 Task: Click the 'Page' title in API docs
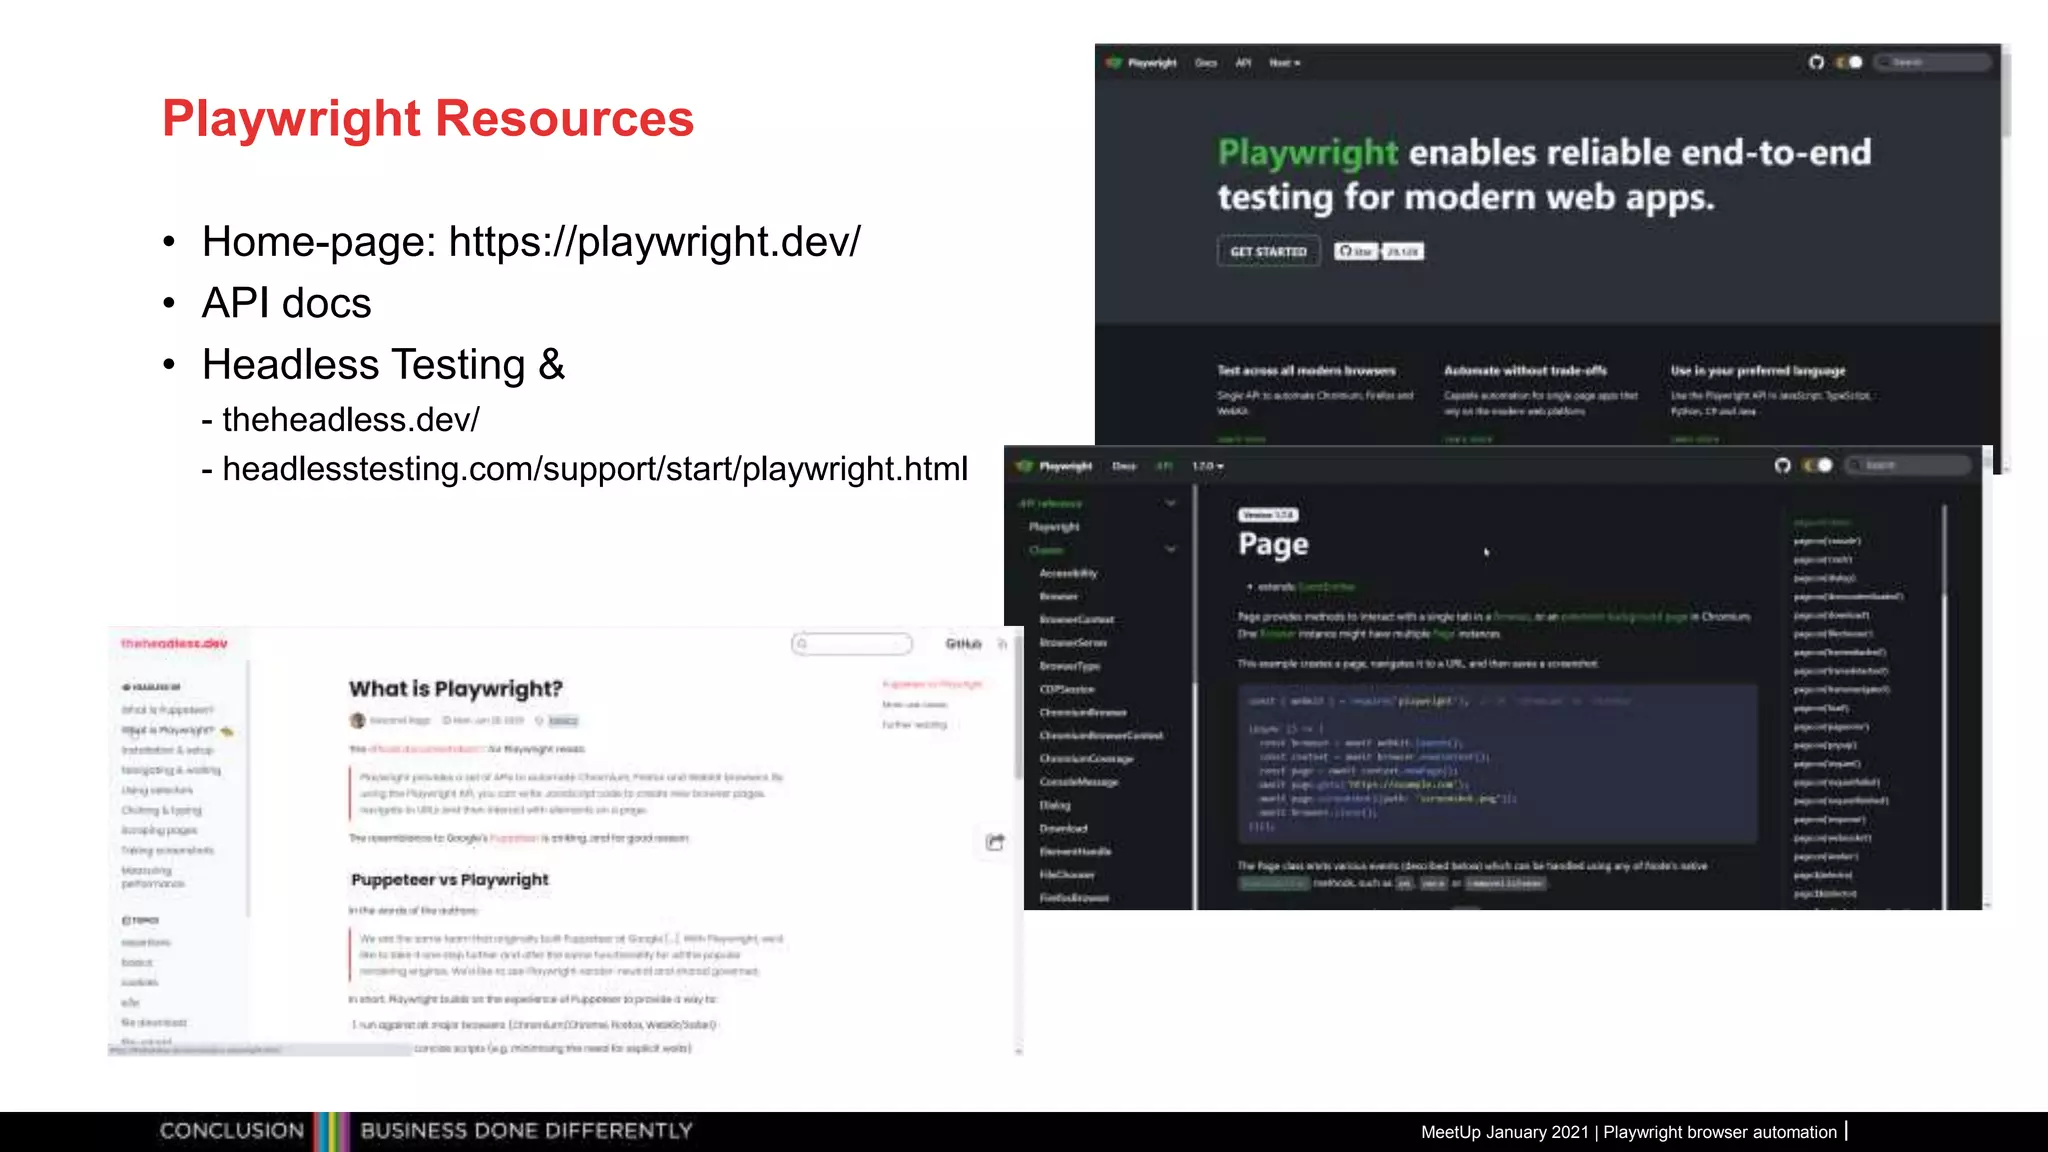coord(1273,544)
